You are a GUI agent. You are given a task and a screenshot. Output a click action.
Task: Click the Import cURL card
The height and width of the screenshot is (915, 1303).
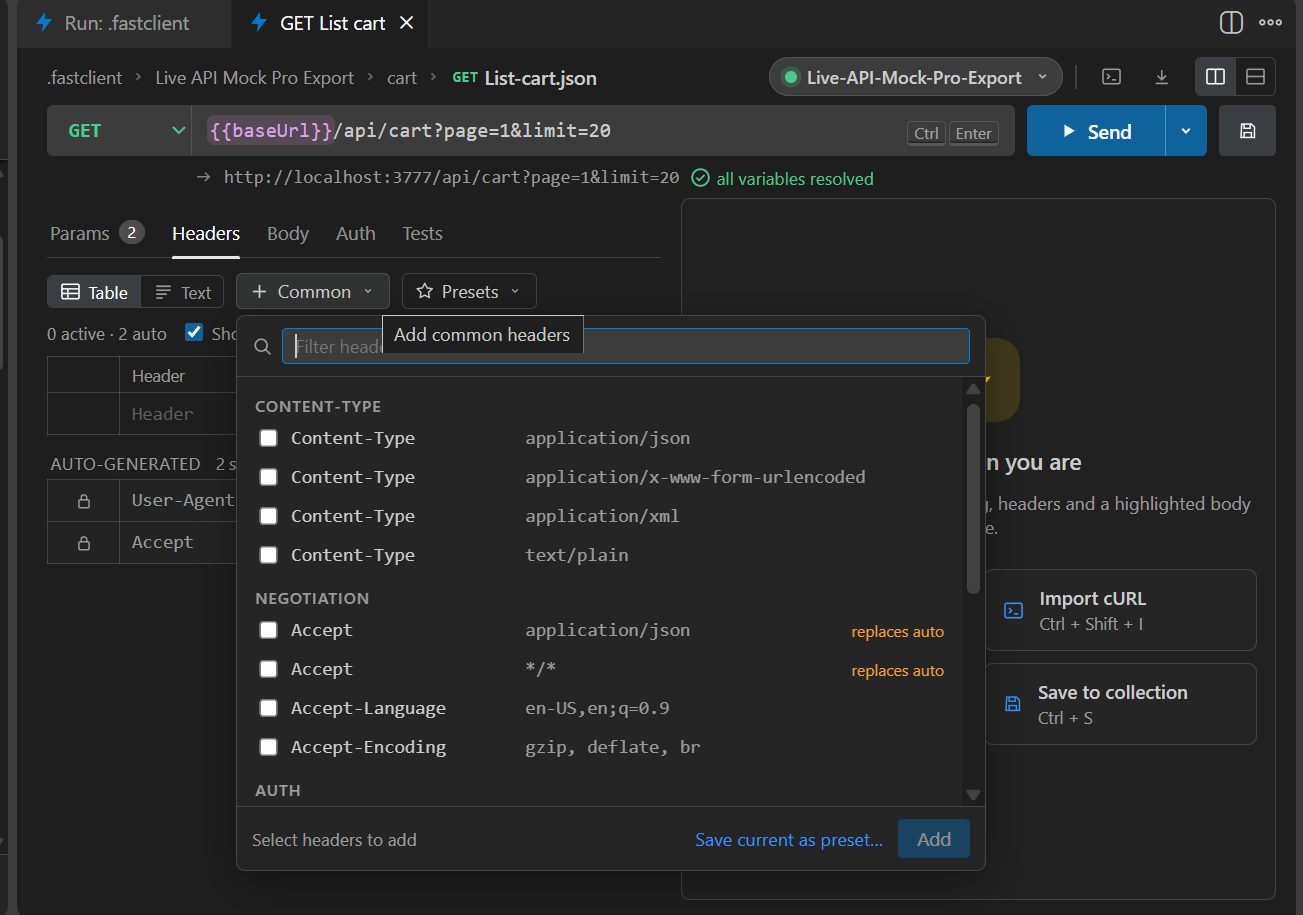point(1120,610)
